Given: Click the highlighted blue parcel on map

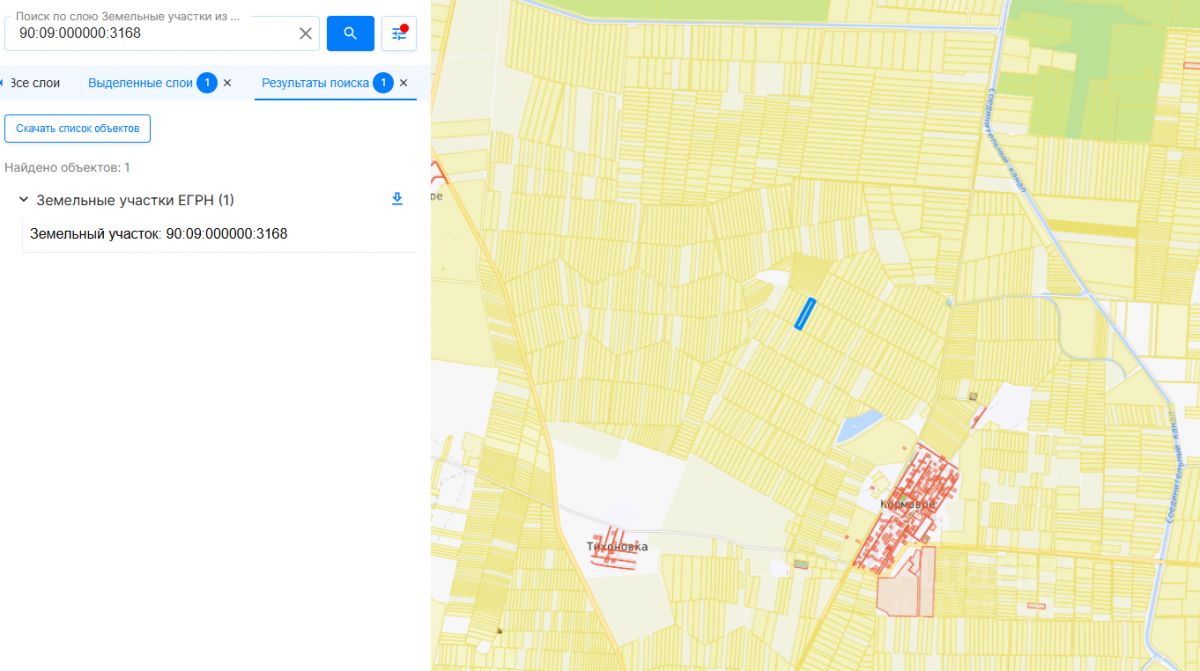Looking at the screenshot, I should click(x=805, y=314).
